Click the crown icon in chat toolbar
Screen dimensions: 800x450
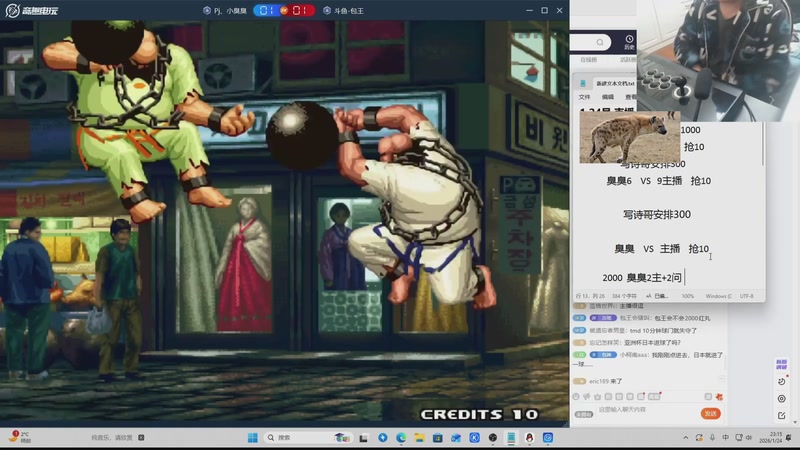[597, 396]
